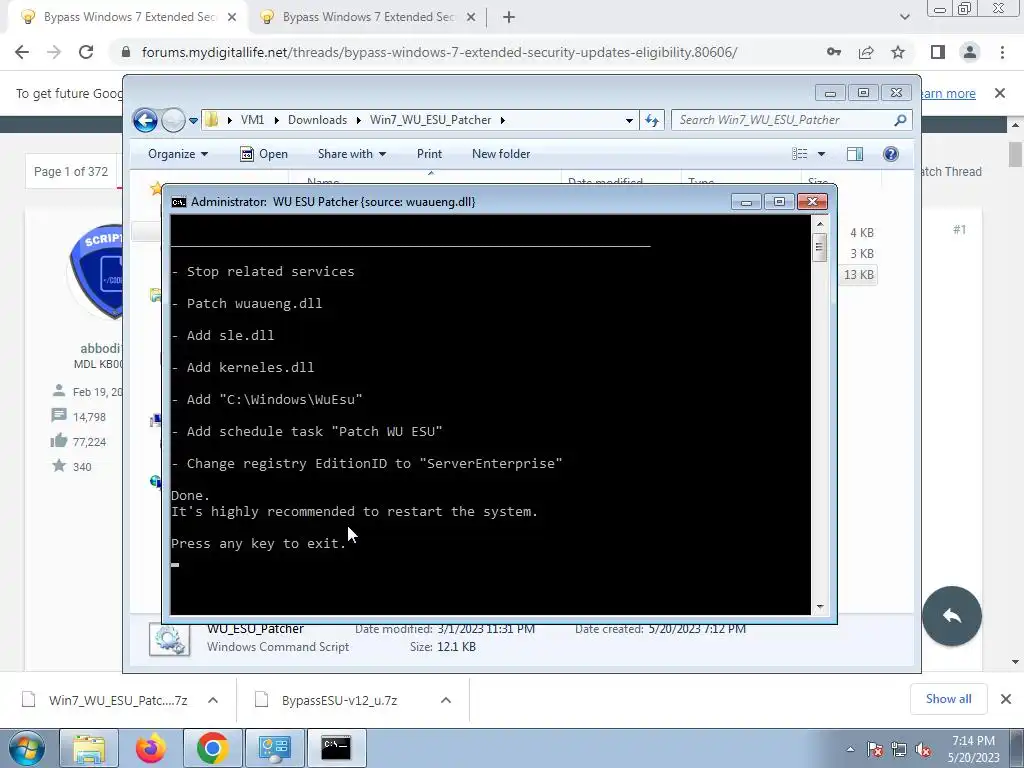1024x768 pixels.
Task: Go back in Chrome browser history
Action: click(x=22, y=52)
